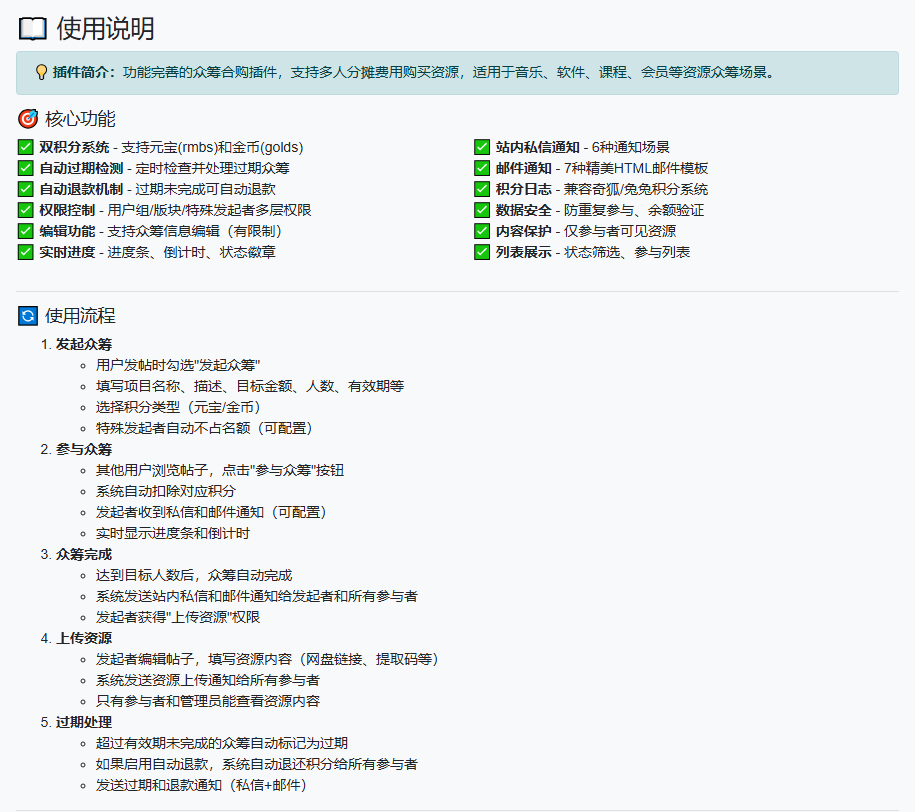The height and width of the screenshot is (812, 915).
Task: Click the green checkmark next to 站内私信通知
Action: pos(482,147)
